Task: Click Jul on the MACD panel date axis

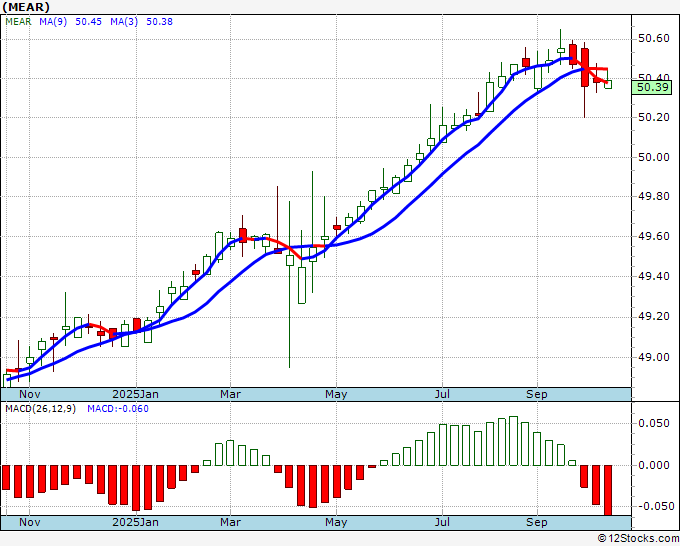Action: pos(442,522)
